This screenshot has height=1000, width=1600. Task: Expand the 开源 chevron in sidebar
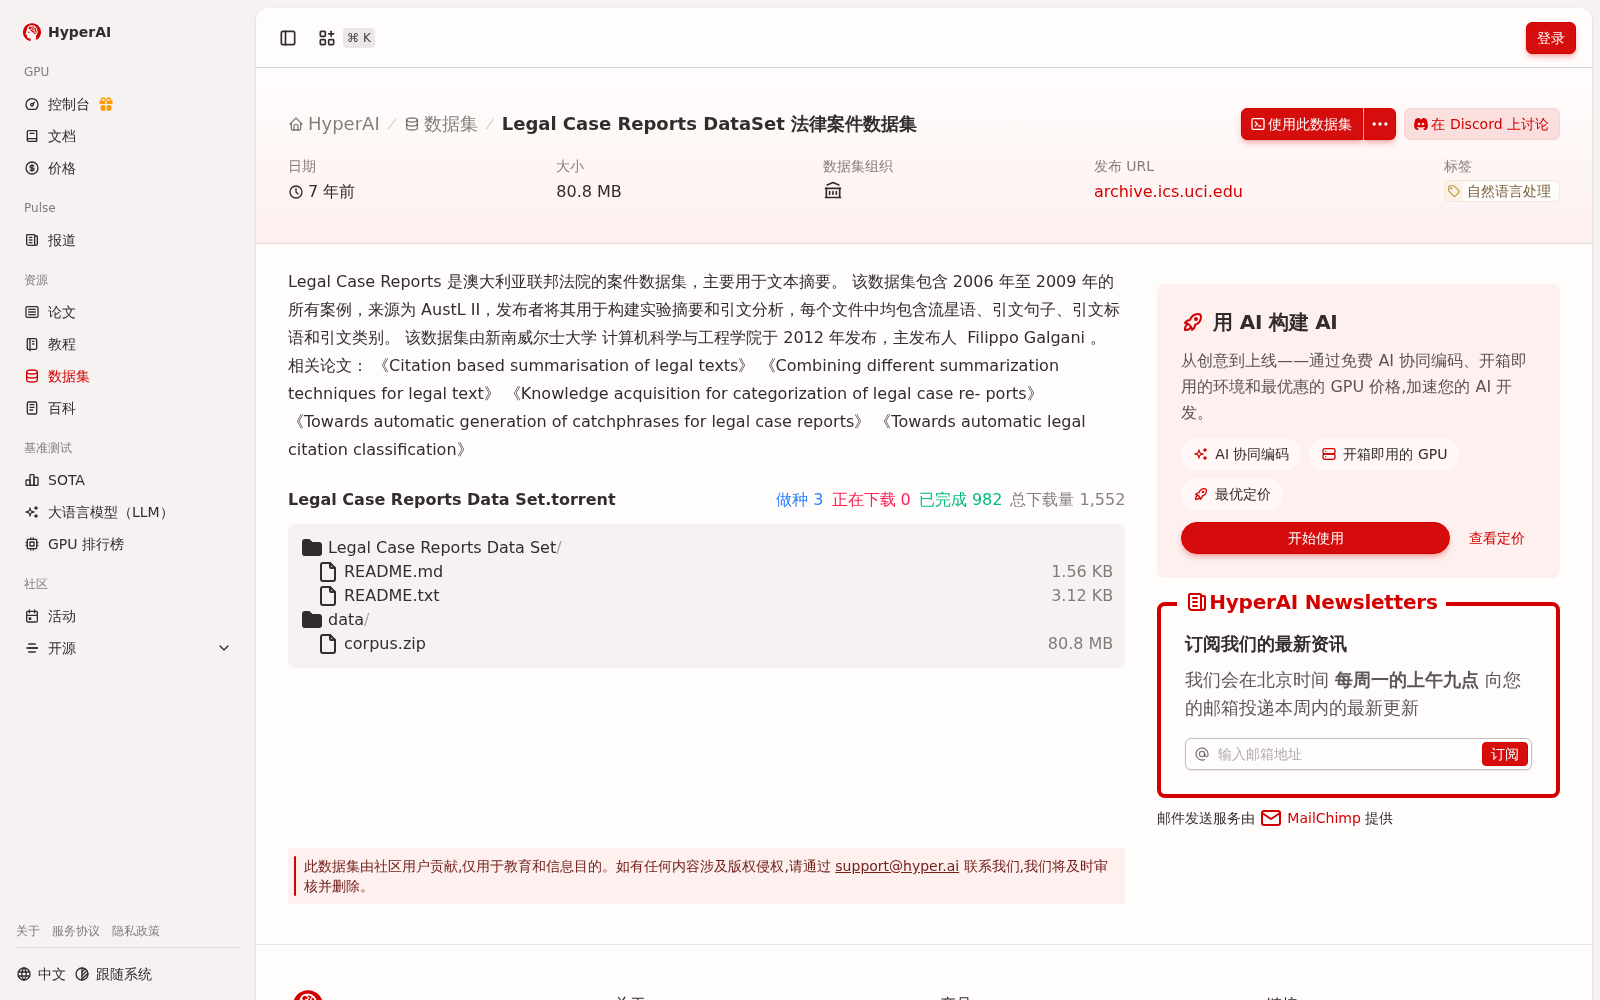click(224, 648)
